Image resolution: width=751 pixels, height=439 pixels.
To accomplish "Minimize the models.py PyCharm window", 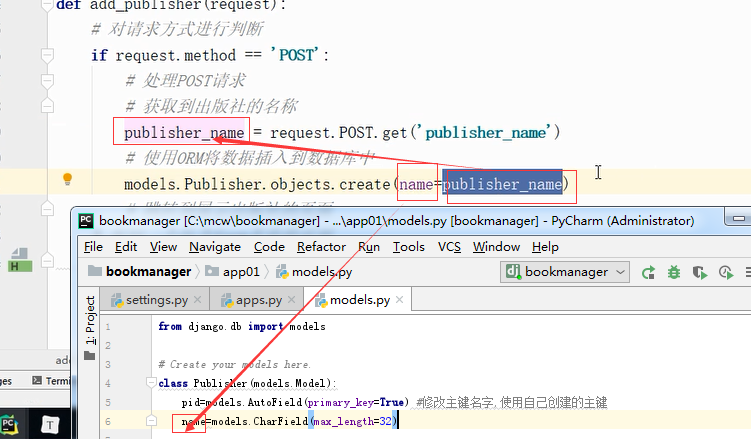I will pyautogui.click(x=738, y=219).
